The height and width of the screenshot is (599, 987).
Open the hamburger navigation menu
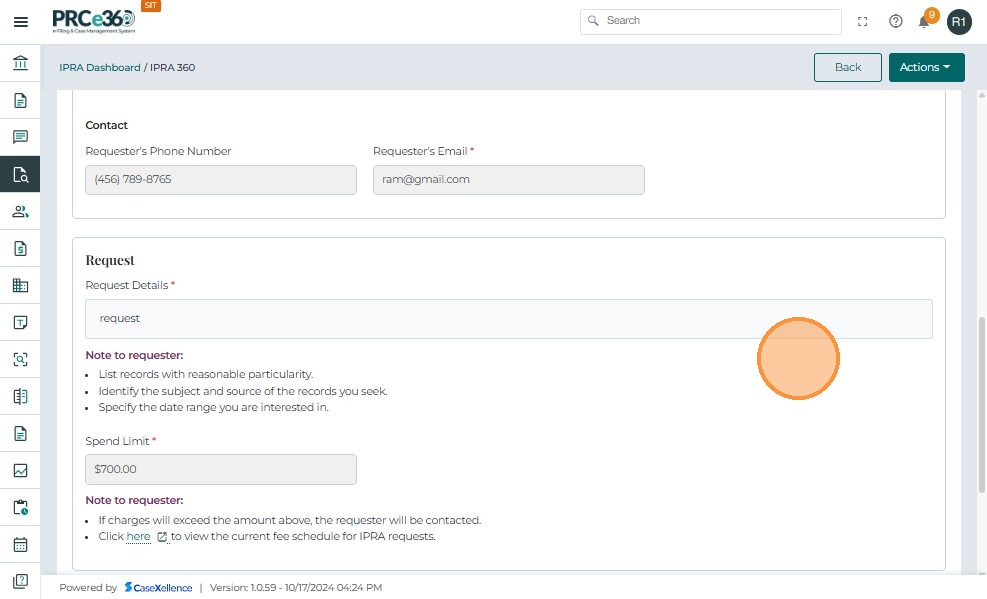coord(20,21)
